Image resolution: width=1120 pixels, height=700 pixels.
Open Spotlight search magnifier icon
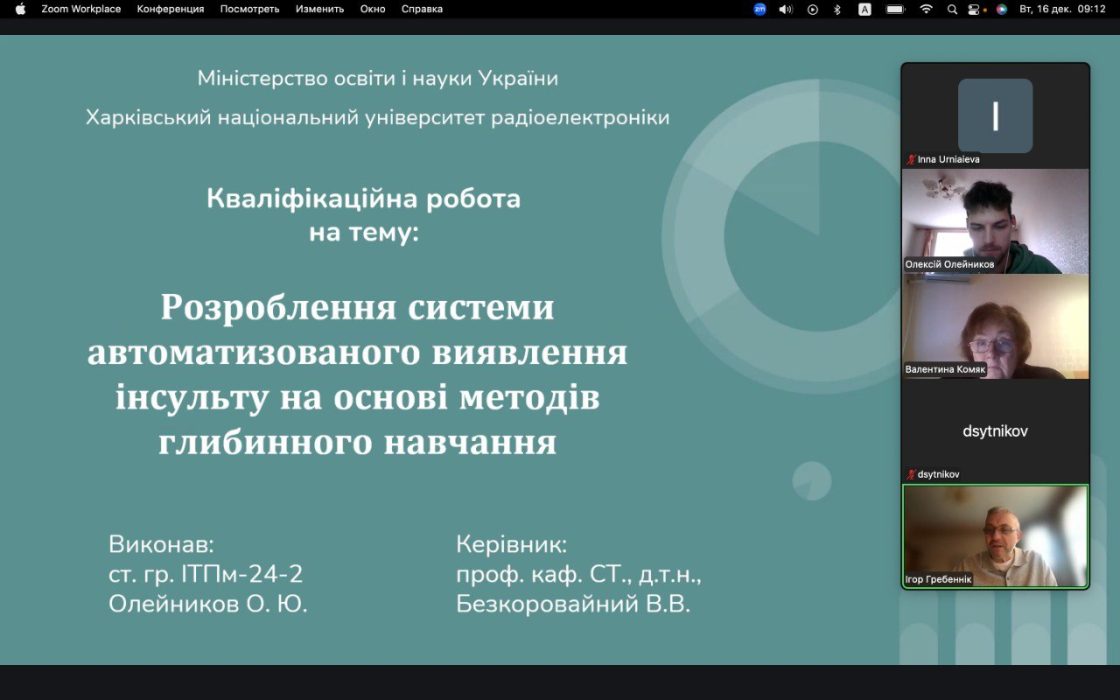(x=951, y=9)
